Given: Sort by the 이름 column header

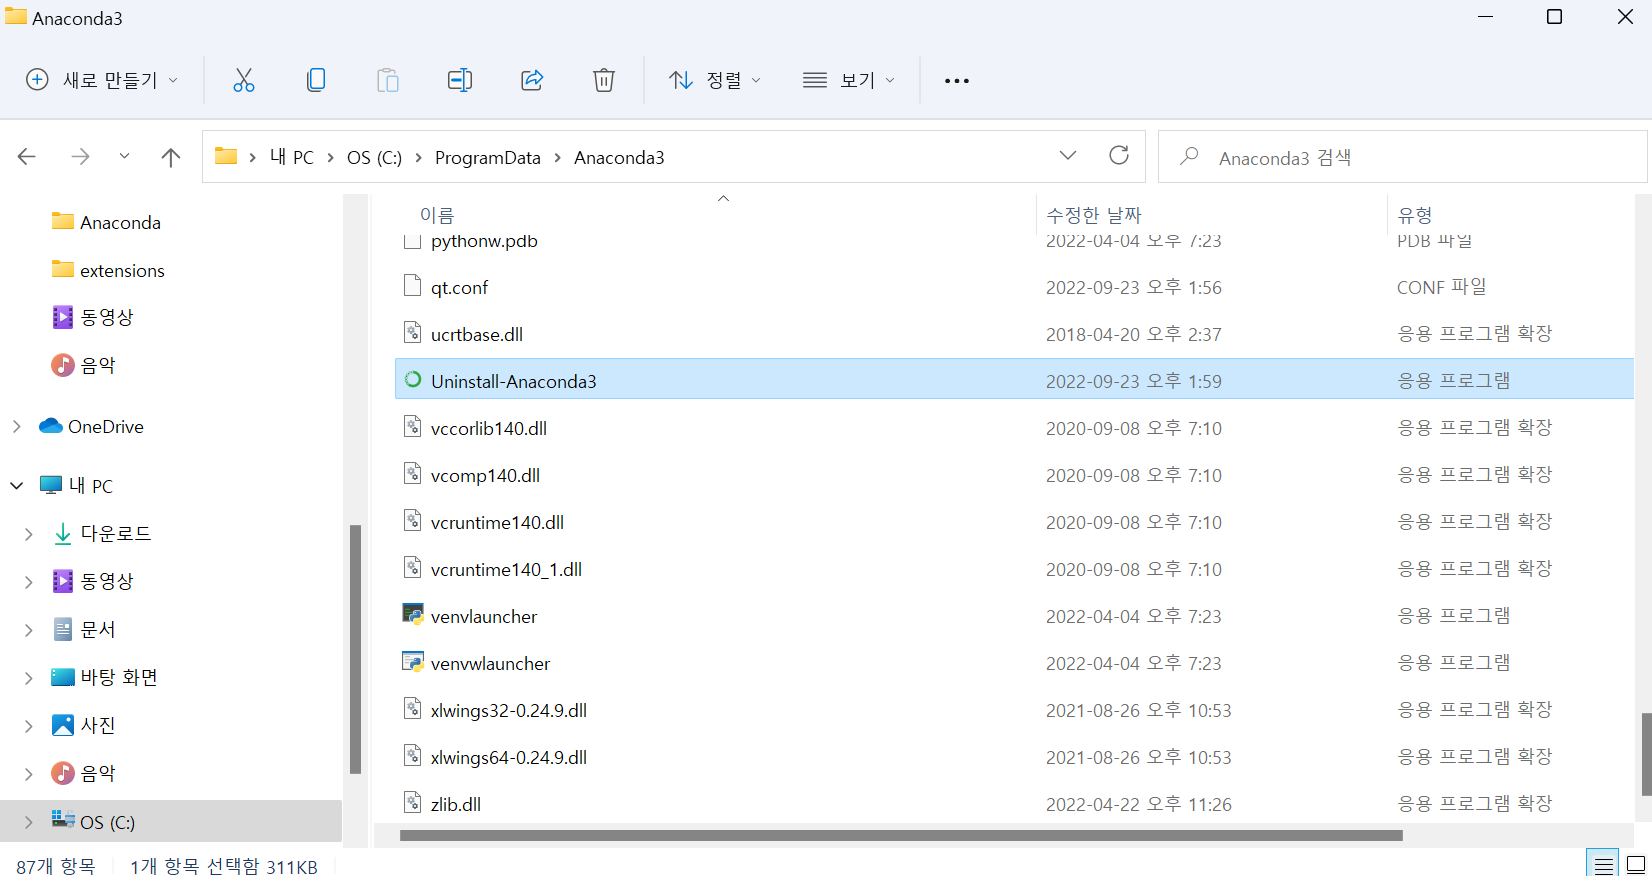Looking at the screenshot, I should coord(437,214).
